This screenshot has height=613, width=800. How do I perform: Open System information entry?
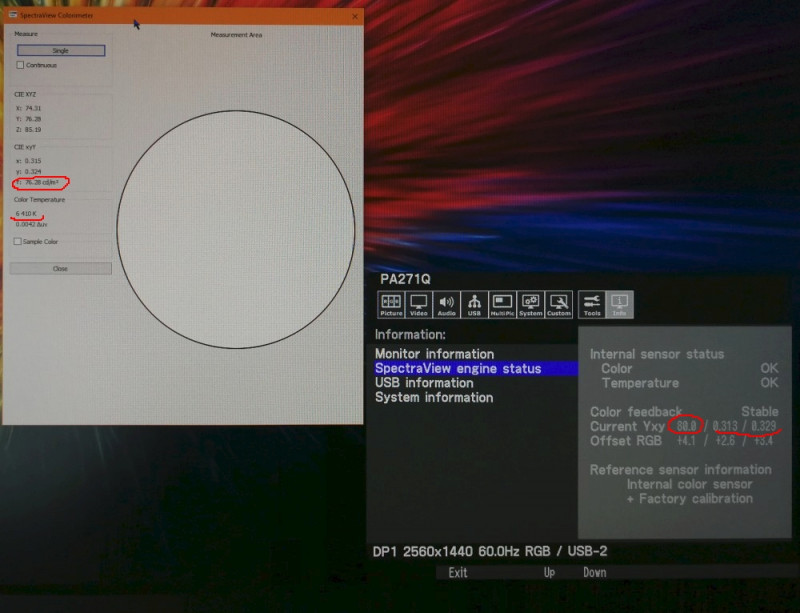point(433,398)
